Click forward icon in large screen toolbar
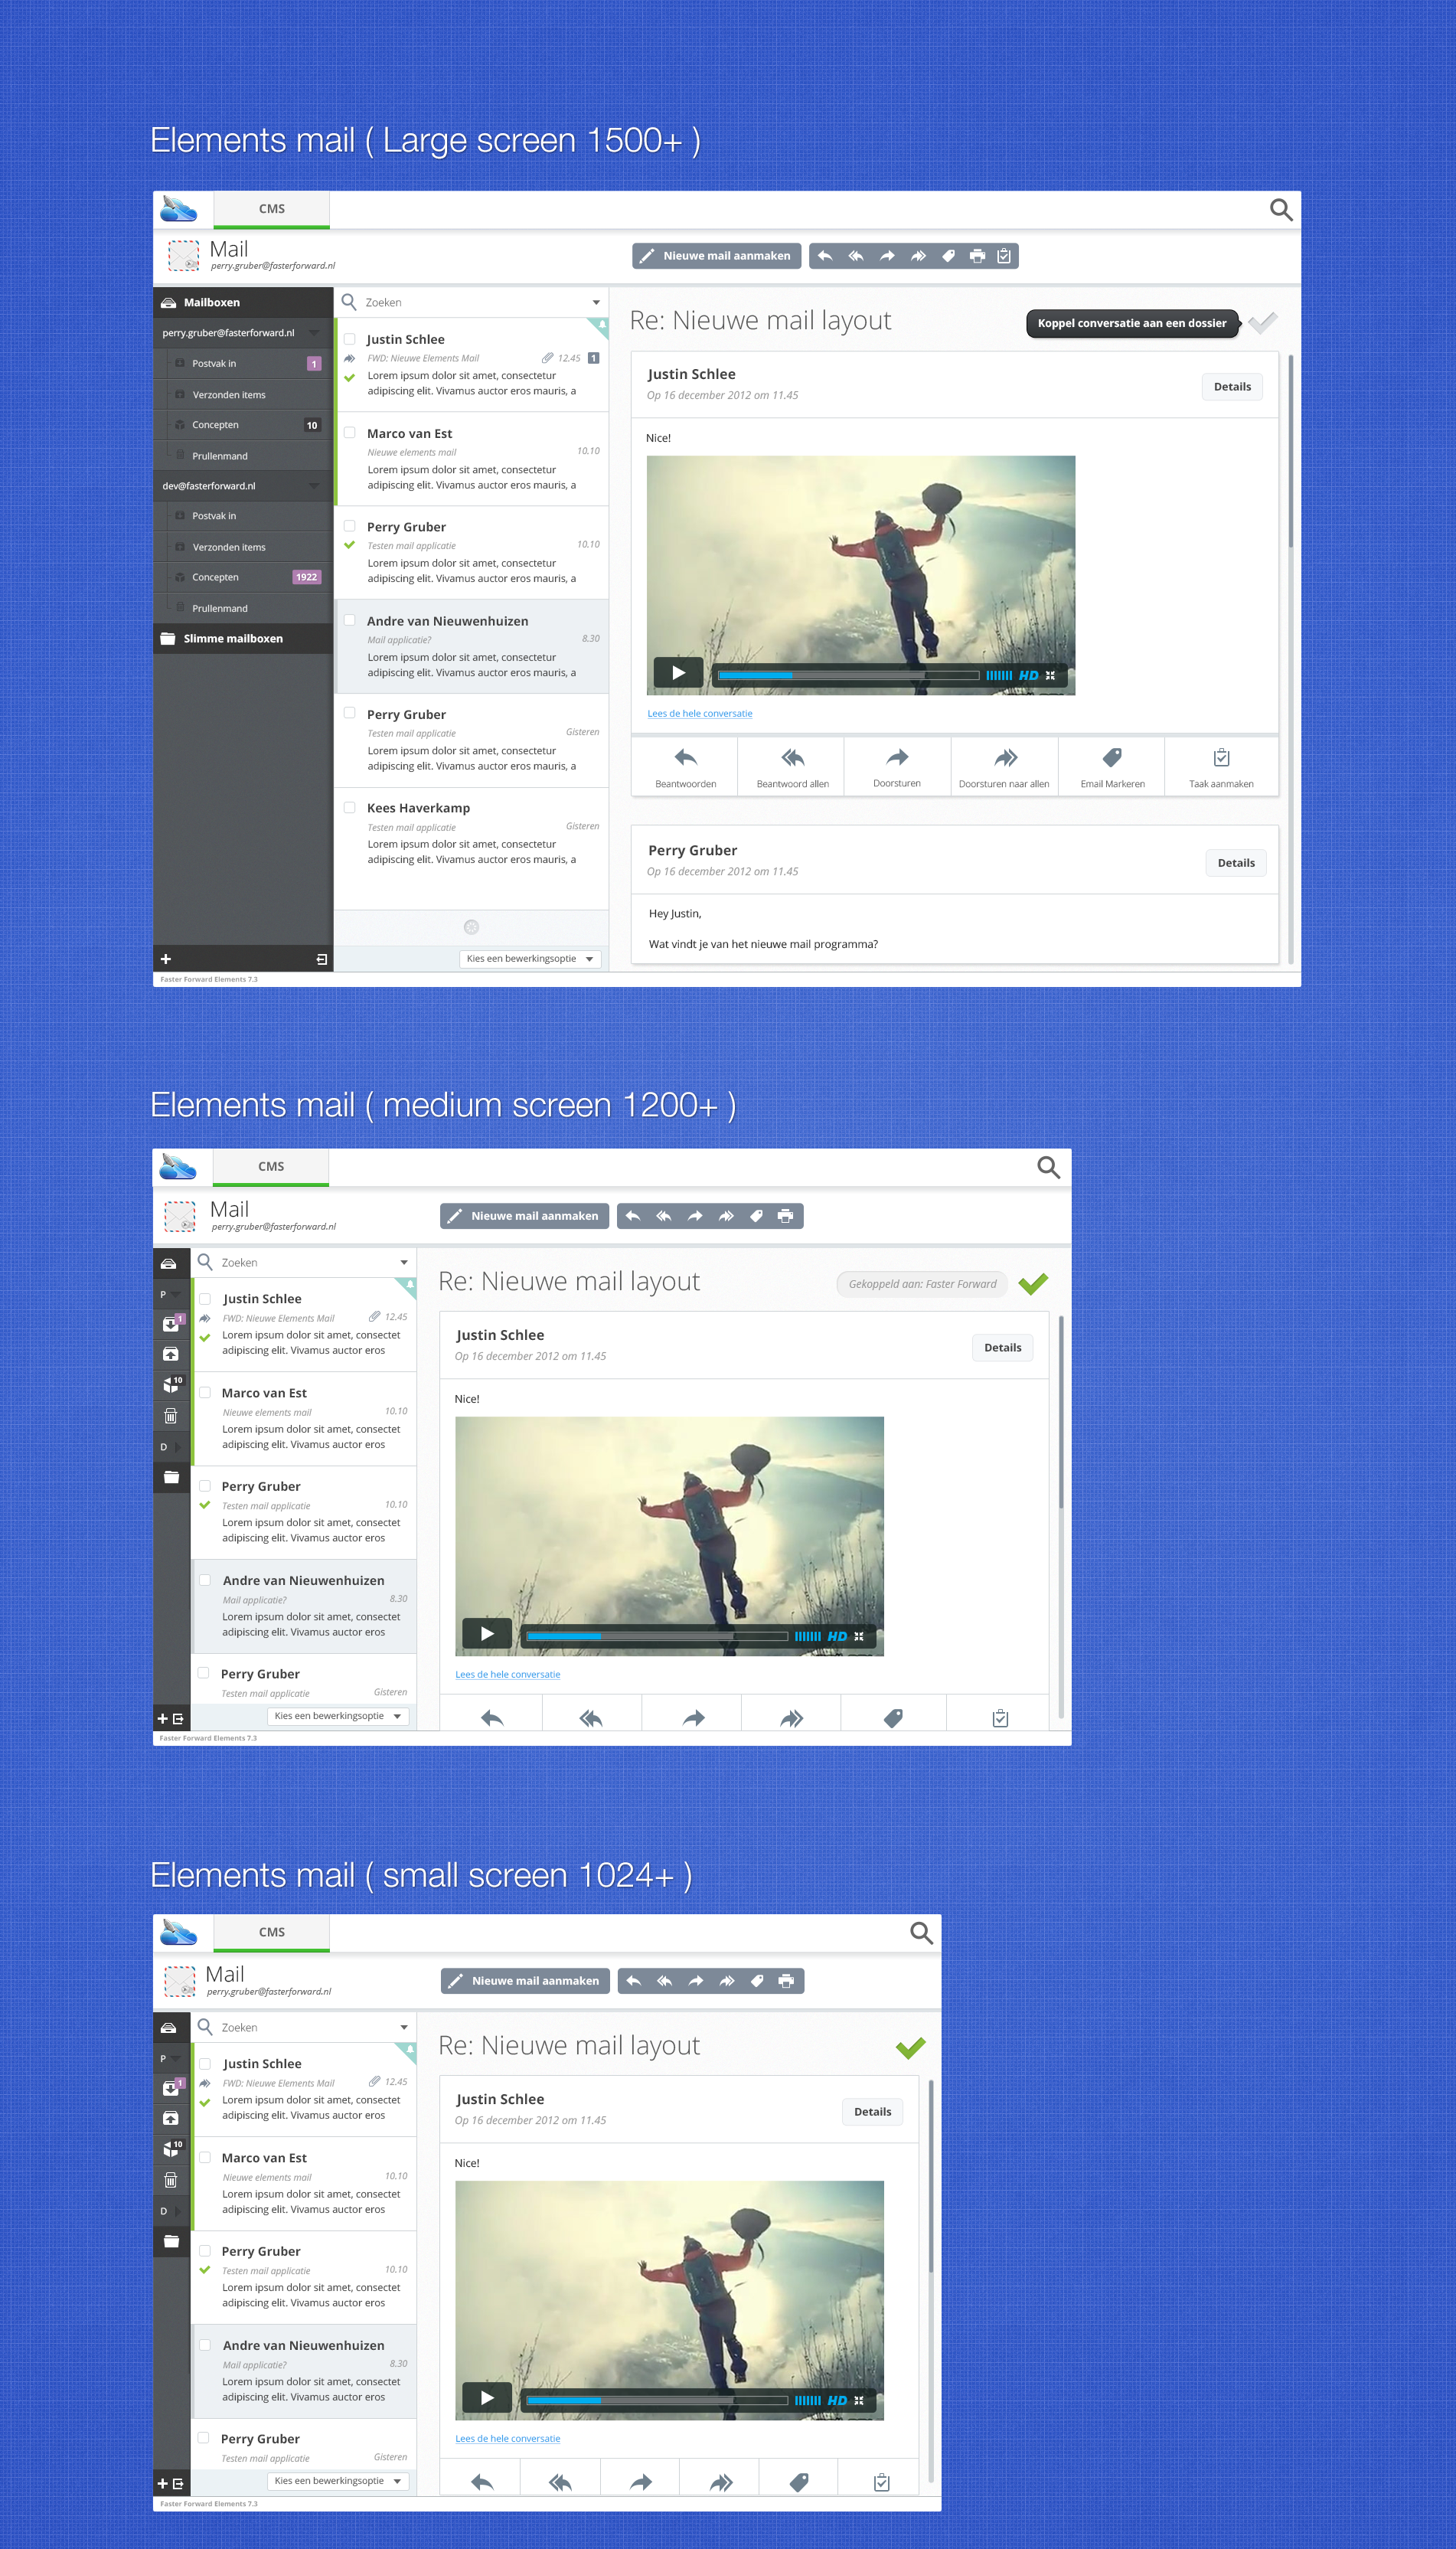Image resolution: width=1456 pixels, height=2549 pixels. (887, 256)
